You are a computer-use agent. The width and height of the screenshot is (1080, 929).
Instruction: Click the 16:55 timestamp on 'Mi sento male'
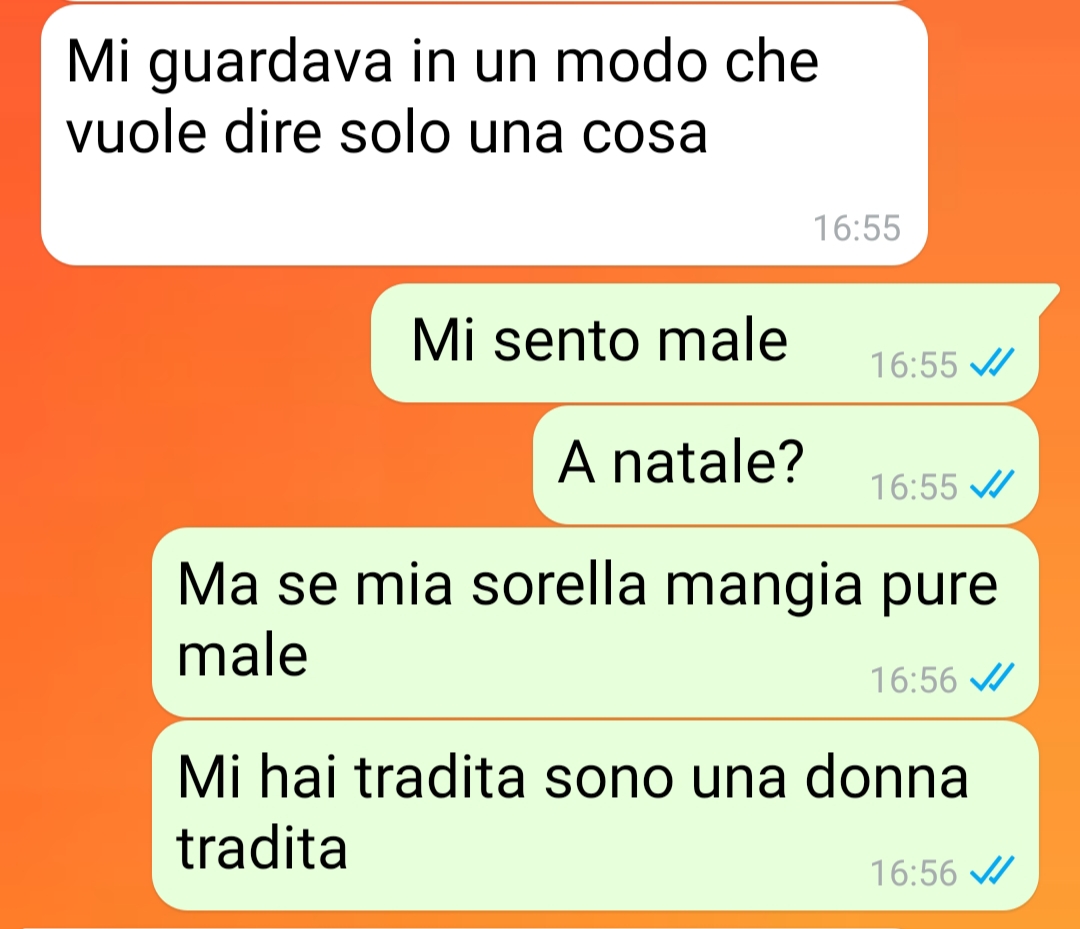pyautogui.click(x=914, y=364)
